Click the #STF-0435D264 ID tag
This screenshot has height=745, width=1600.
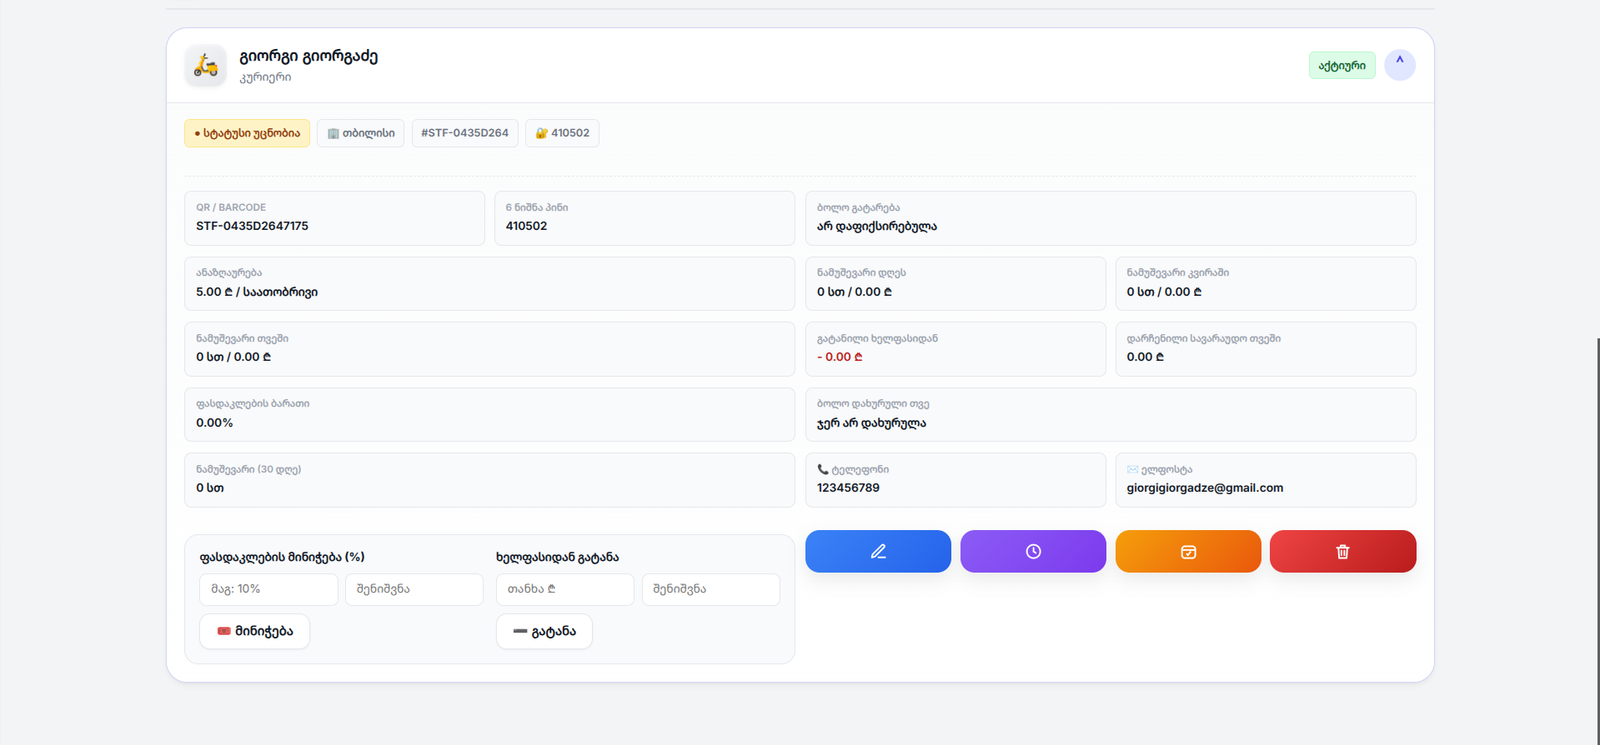point(465,133)
